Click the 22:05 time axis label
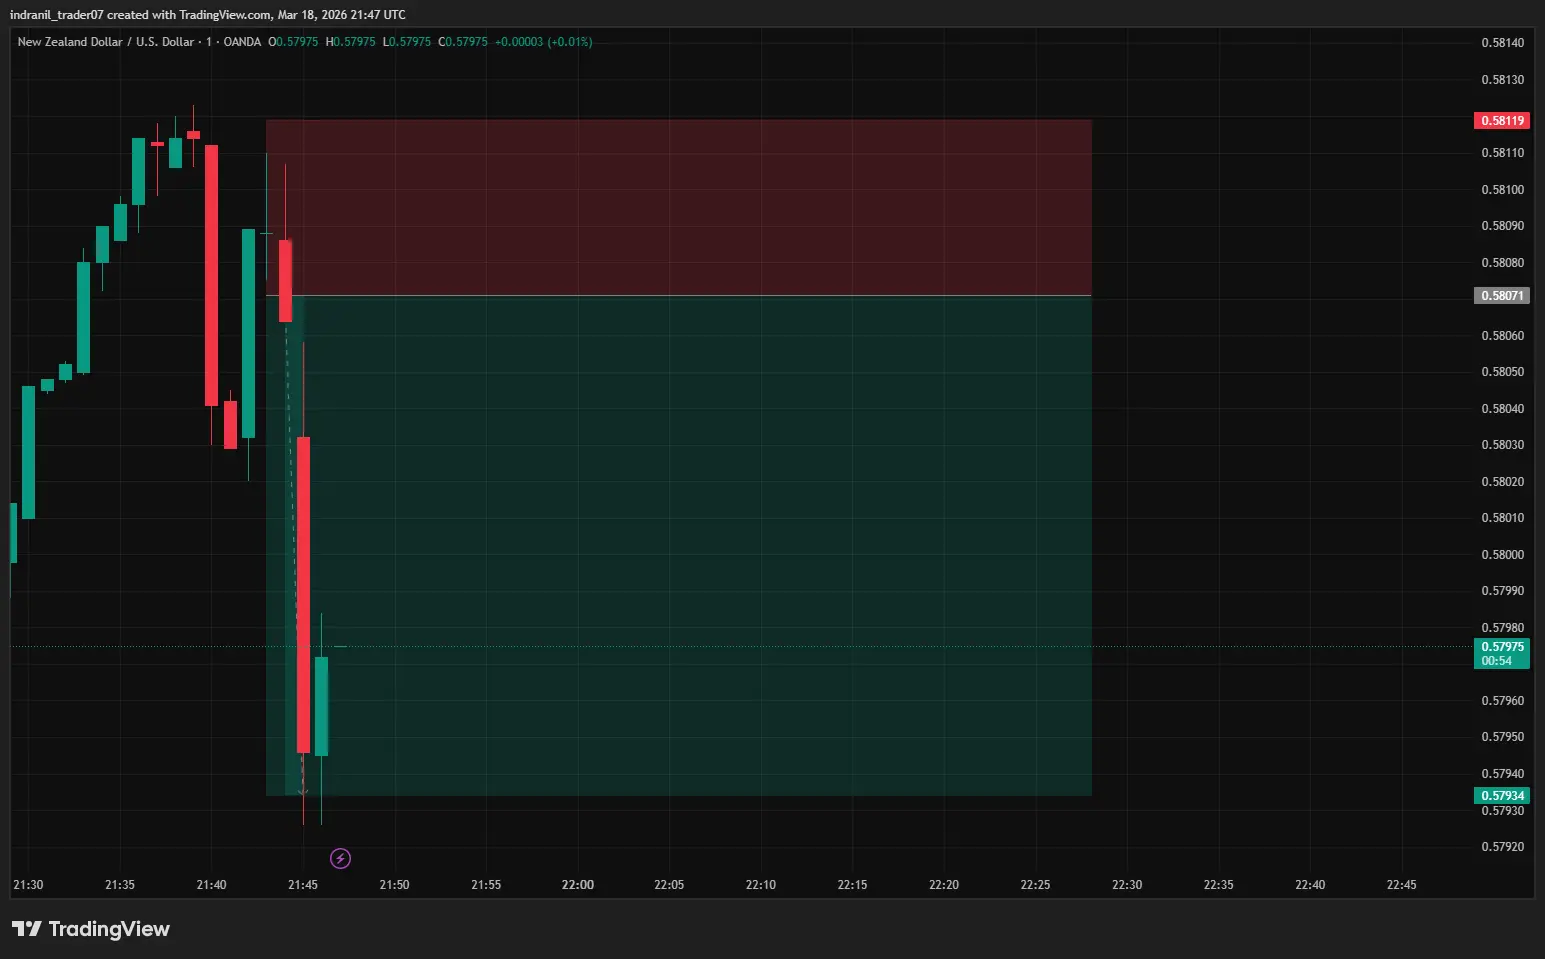This screenshot has height=959, width=1545. 669,885
